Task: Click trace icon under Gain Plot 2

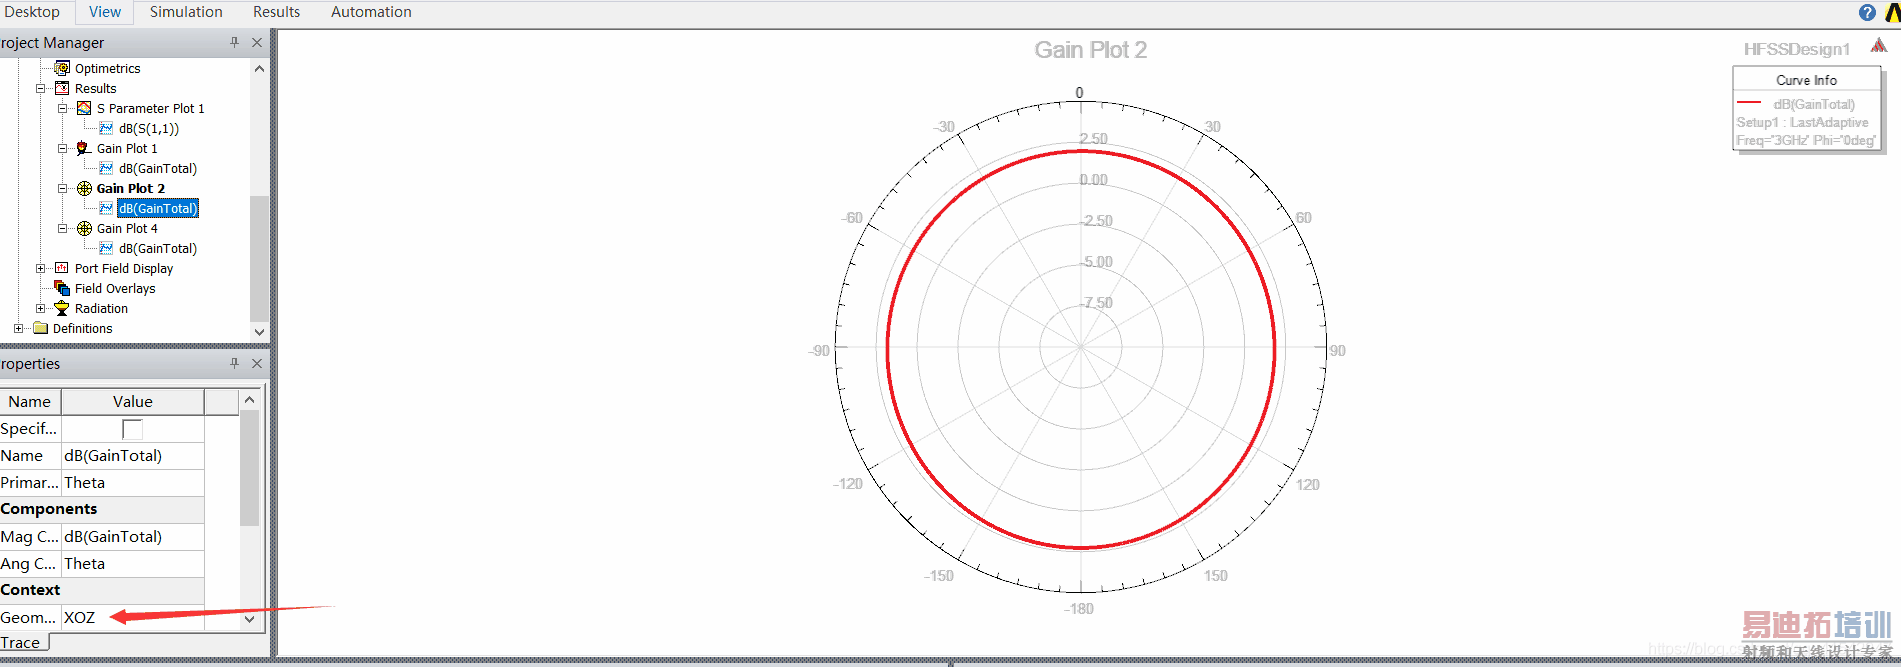Action: (x=106, y=208)
